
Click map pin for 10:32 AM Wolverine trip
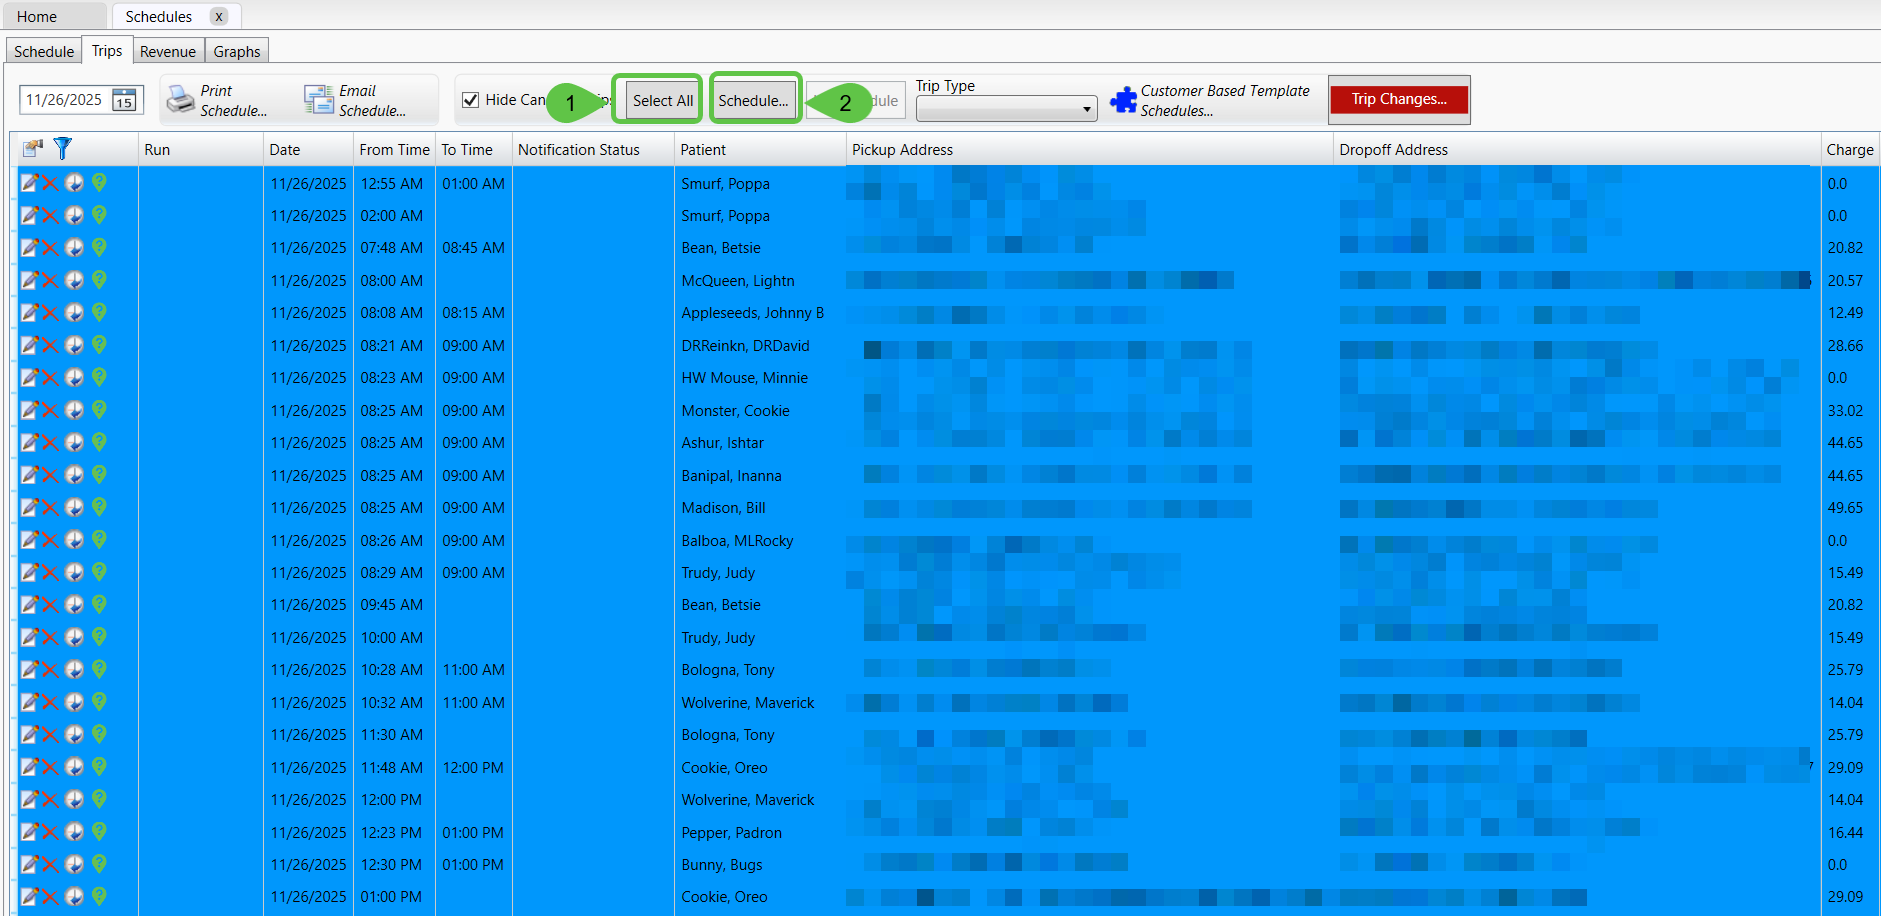(x=99, y=702)
